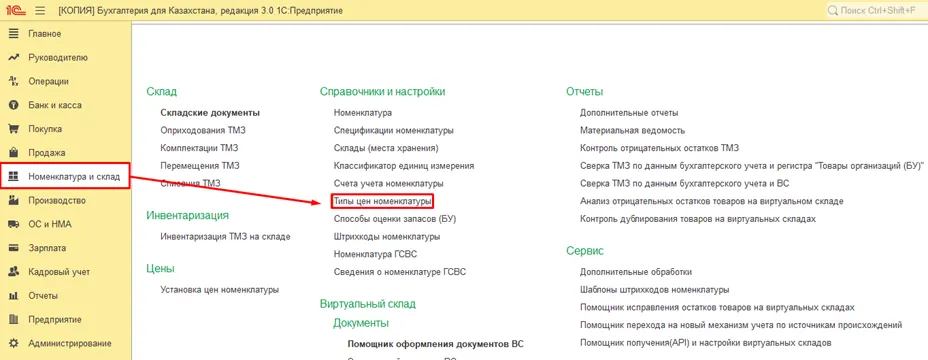
Task: Focus the Поиск Ctrl+Shift+F search field
Action: (877, 11)
